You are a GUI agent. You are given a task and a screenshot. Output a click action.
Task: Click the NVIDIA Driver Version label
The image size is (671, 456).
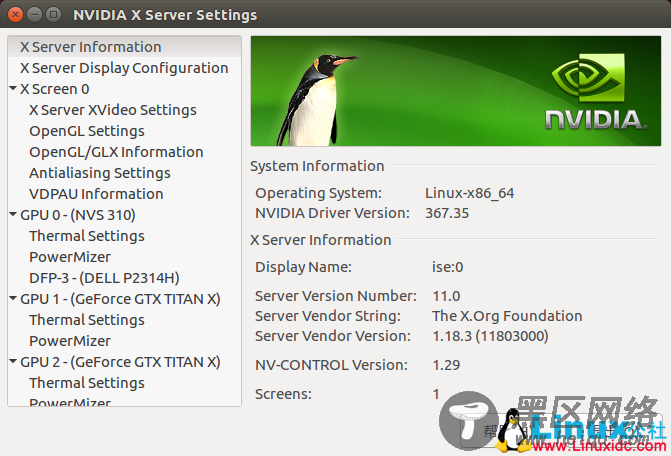(333, 213)
